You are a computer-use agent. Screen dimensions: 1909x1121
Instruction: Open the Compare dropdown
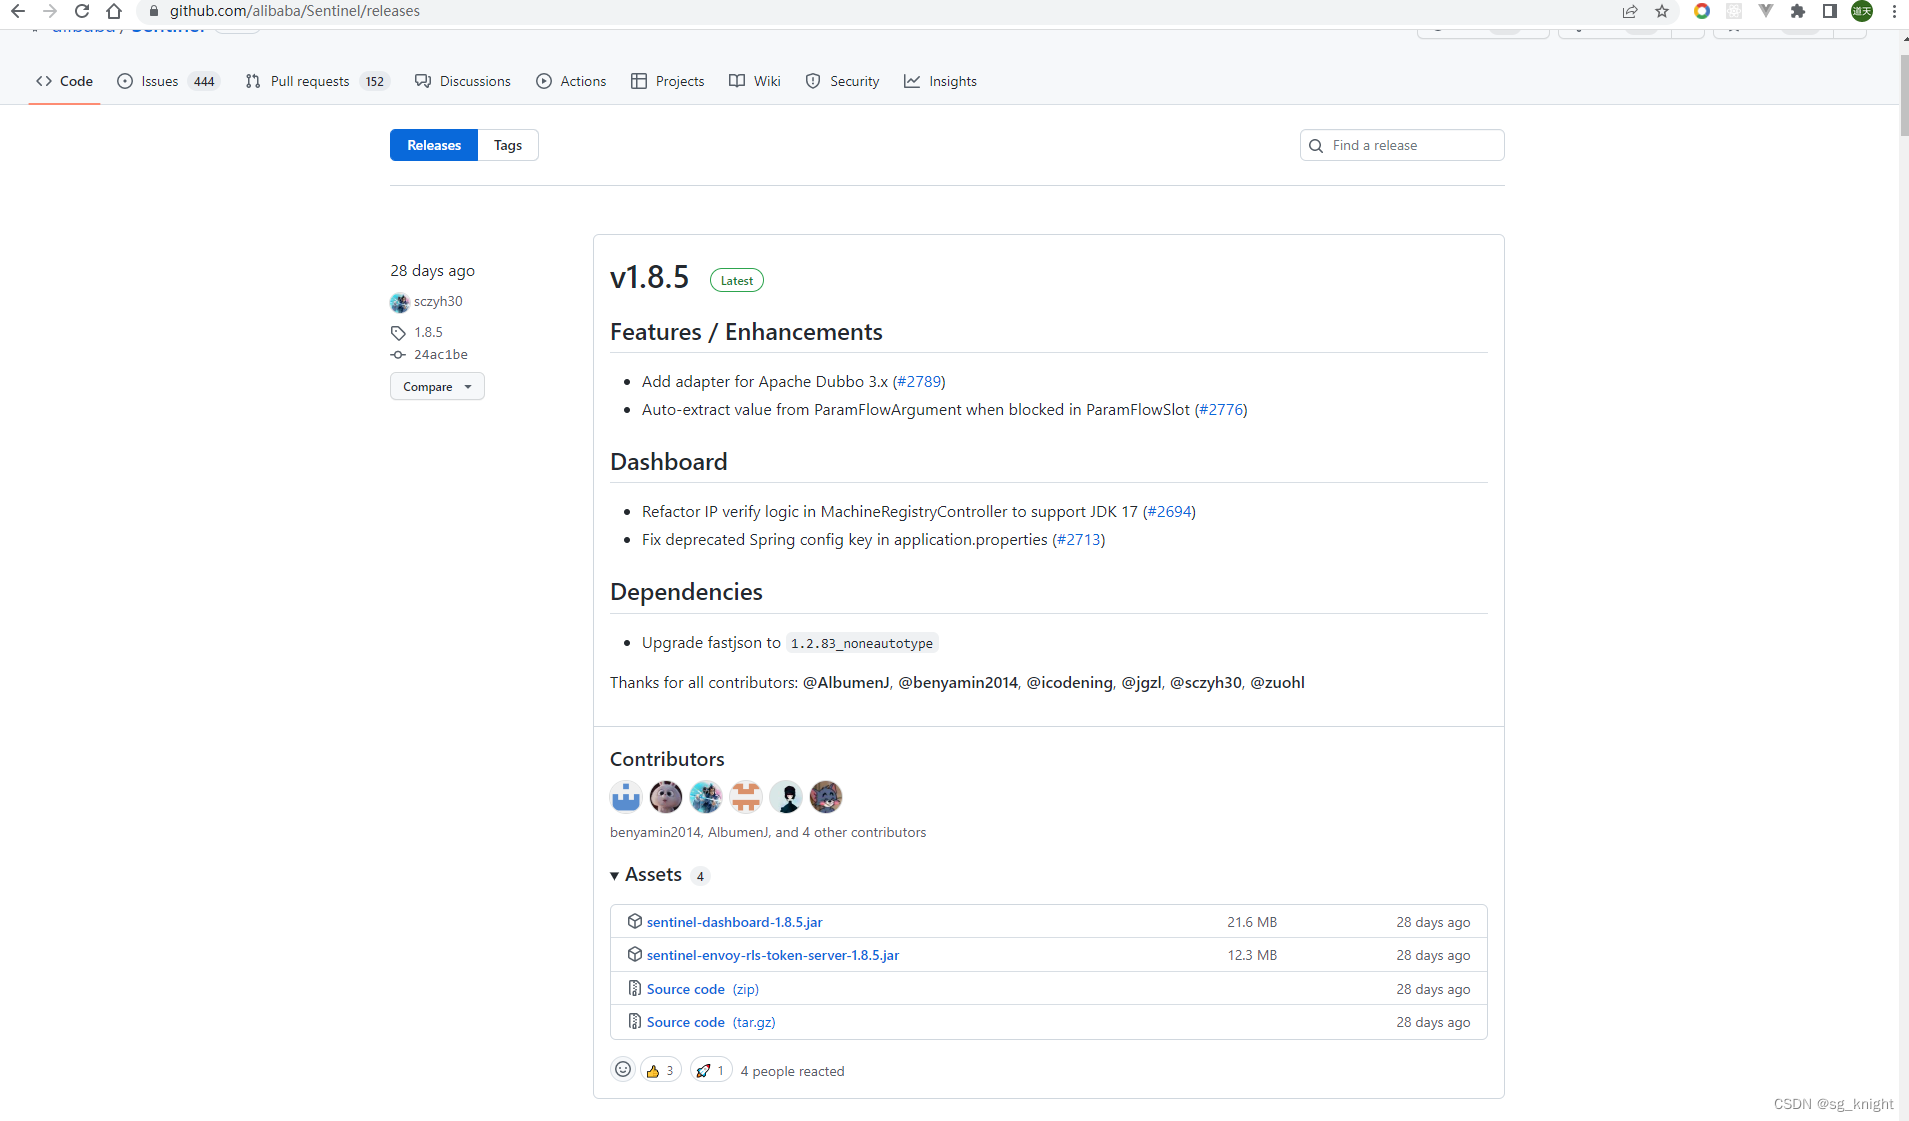(x=437, y=386)
